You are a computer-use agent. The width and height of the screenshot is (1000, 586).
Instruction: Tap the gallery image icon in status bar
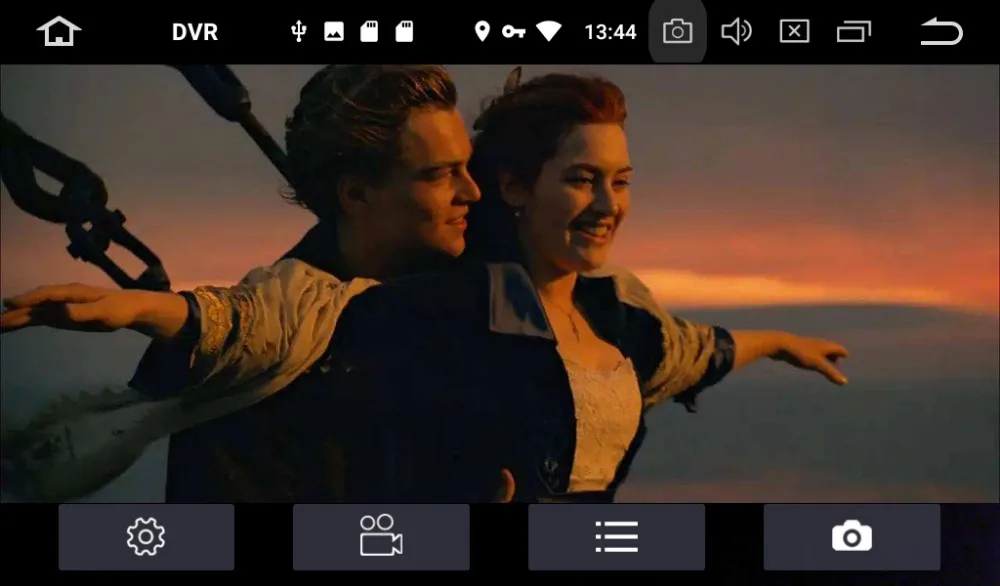coord(333,31)
